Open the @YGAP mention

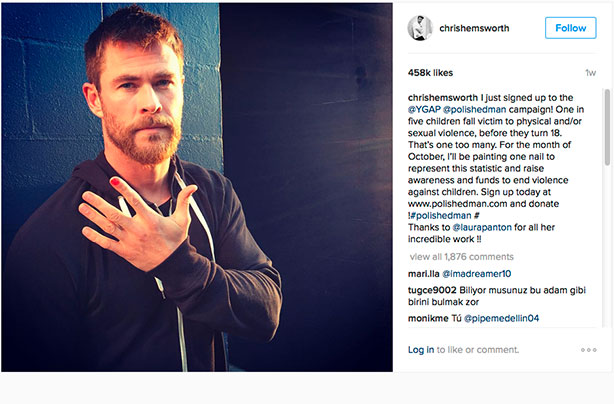[424, 109]
